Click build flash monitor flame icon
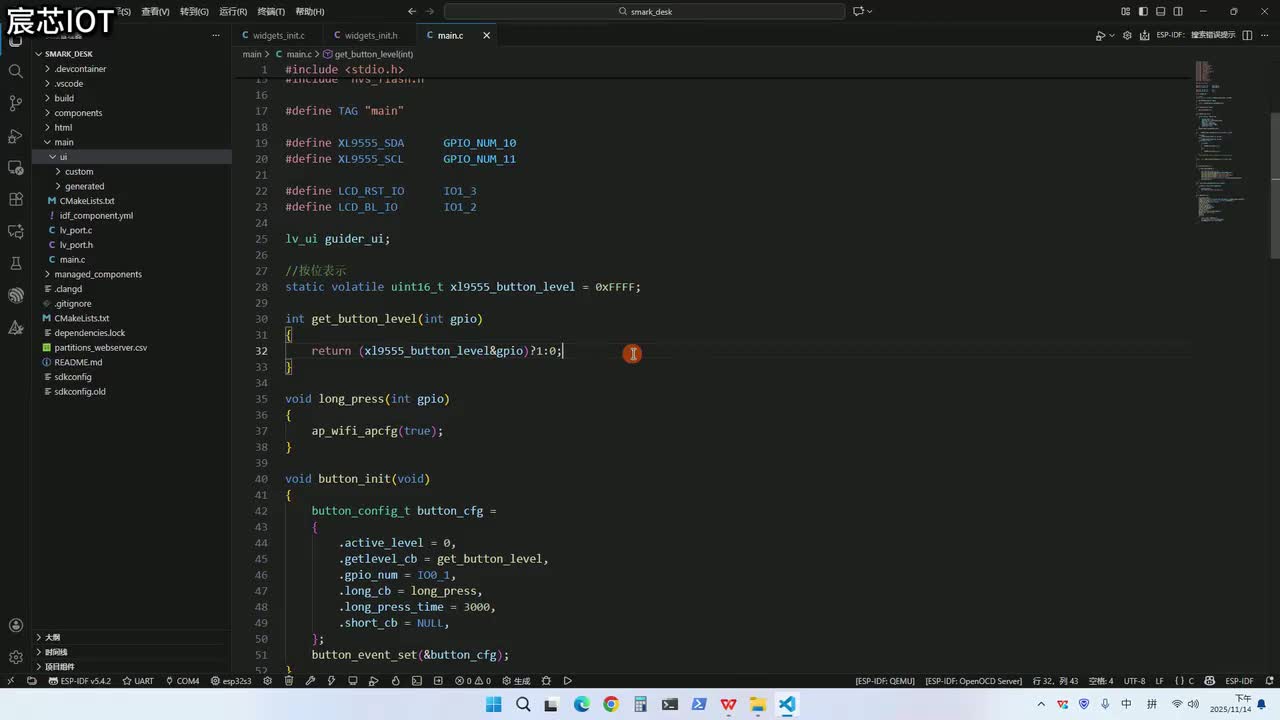The width and height of the screenshot is (1280, 720). pos(395,681)
